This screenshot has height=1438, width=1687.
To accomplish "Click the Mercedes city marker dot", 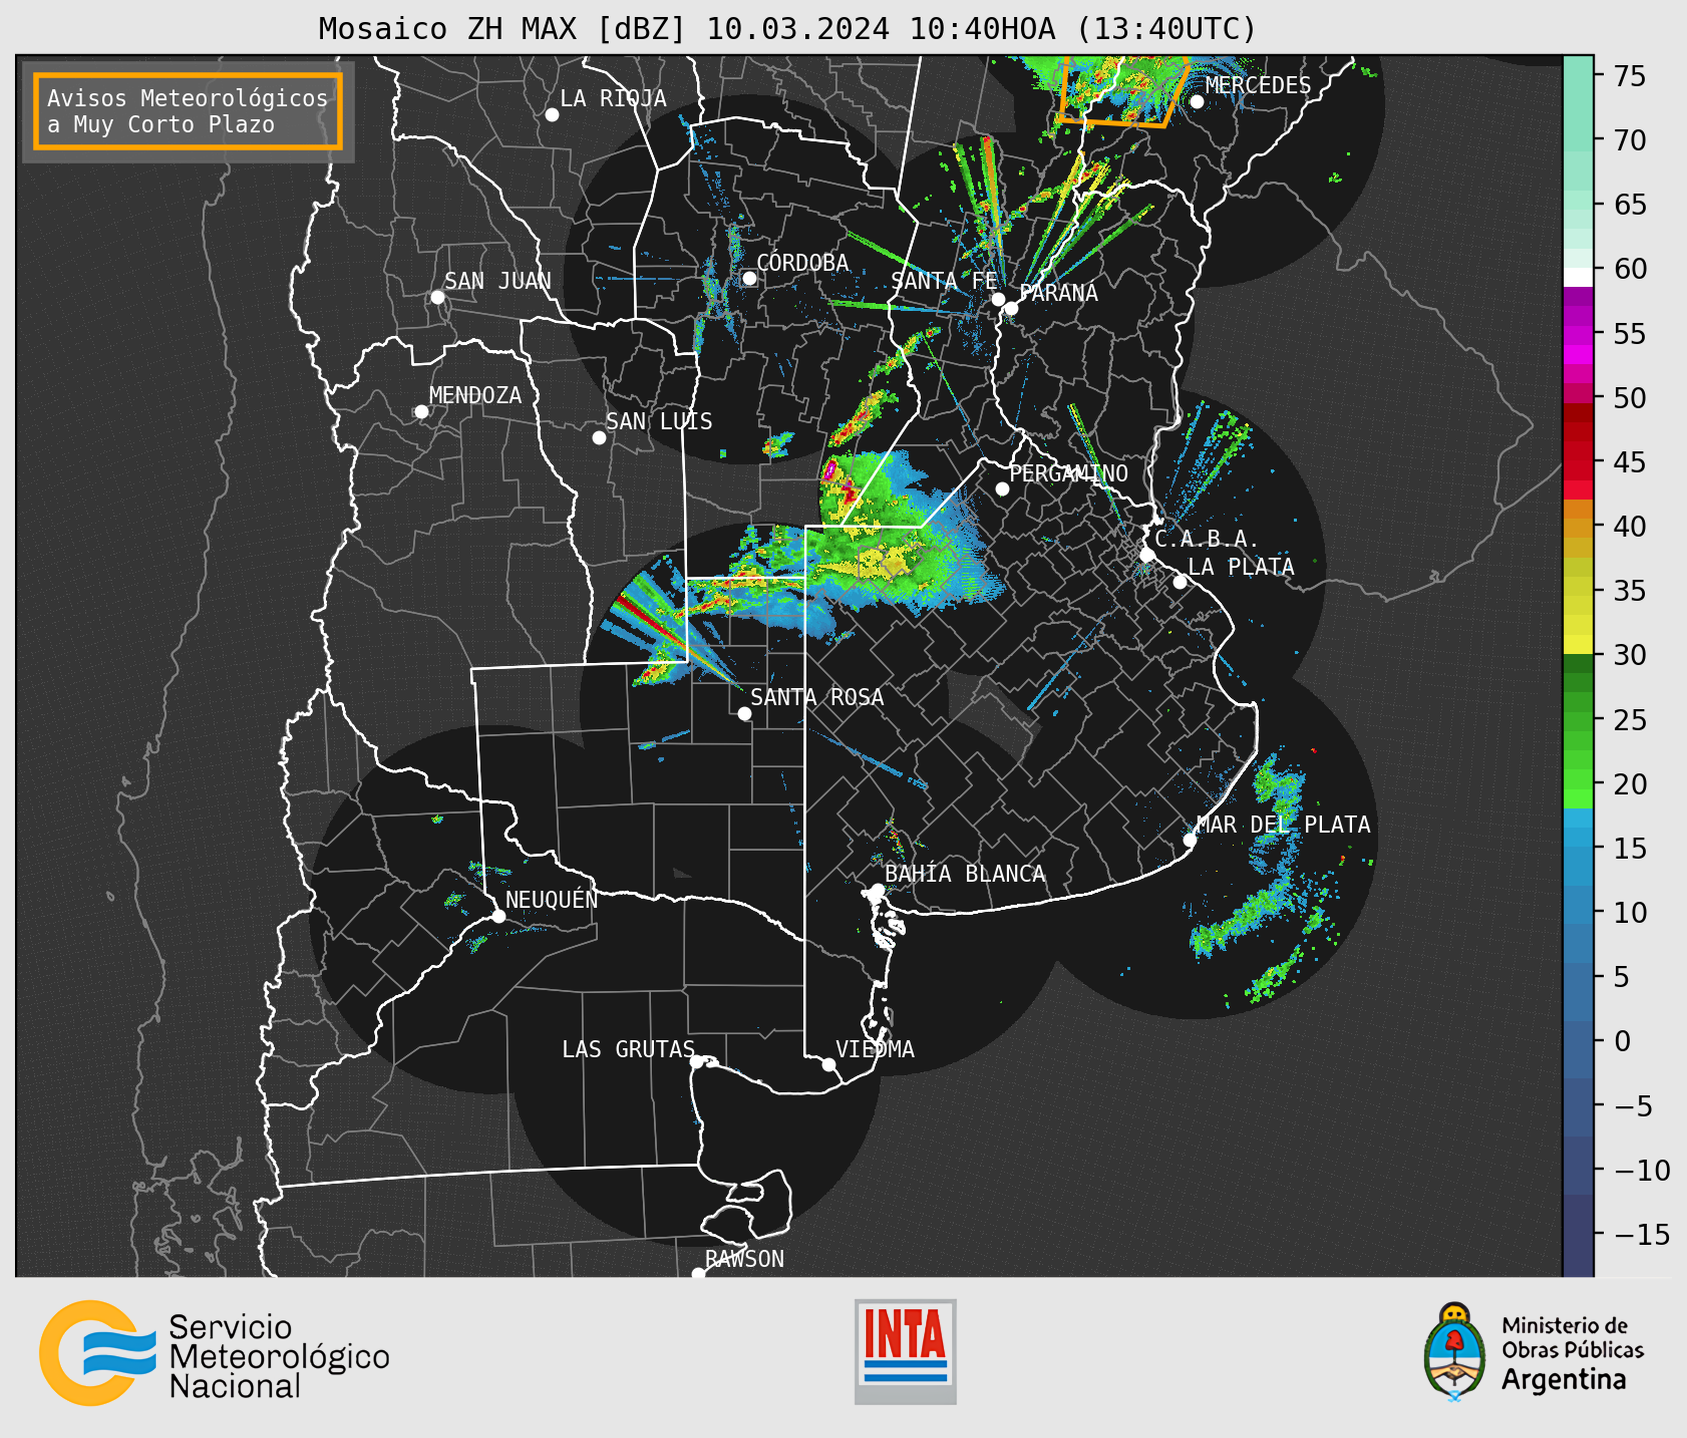I will coord(1197,102).
